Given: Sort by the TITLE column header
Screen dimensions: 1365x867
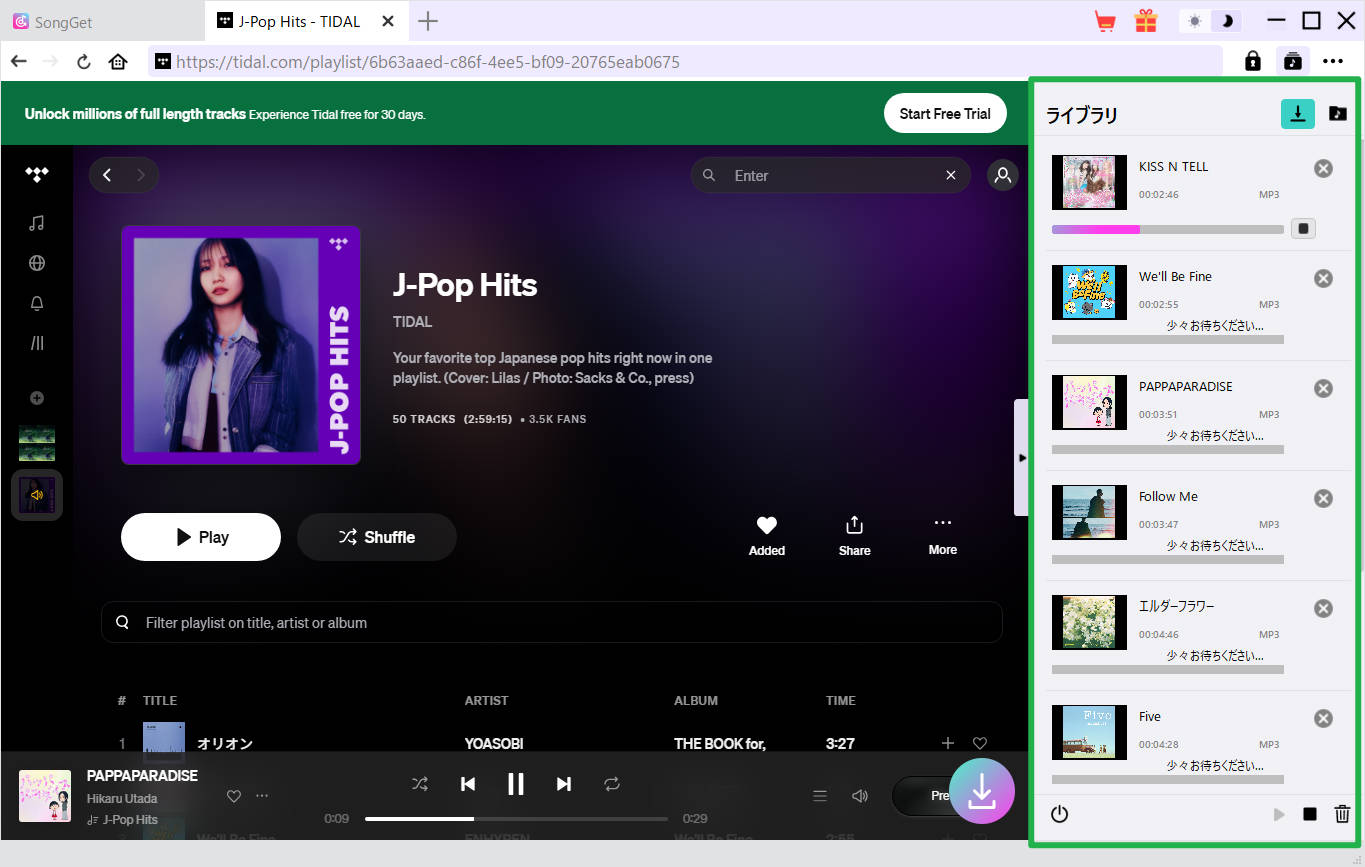Looking at the screenshot, I should coord(160,700).
